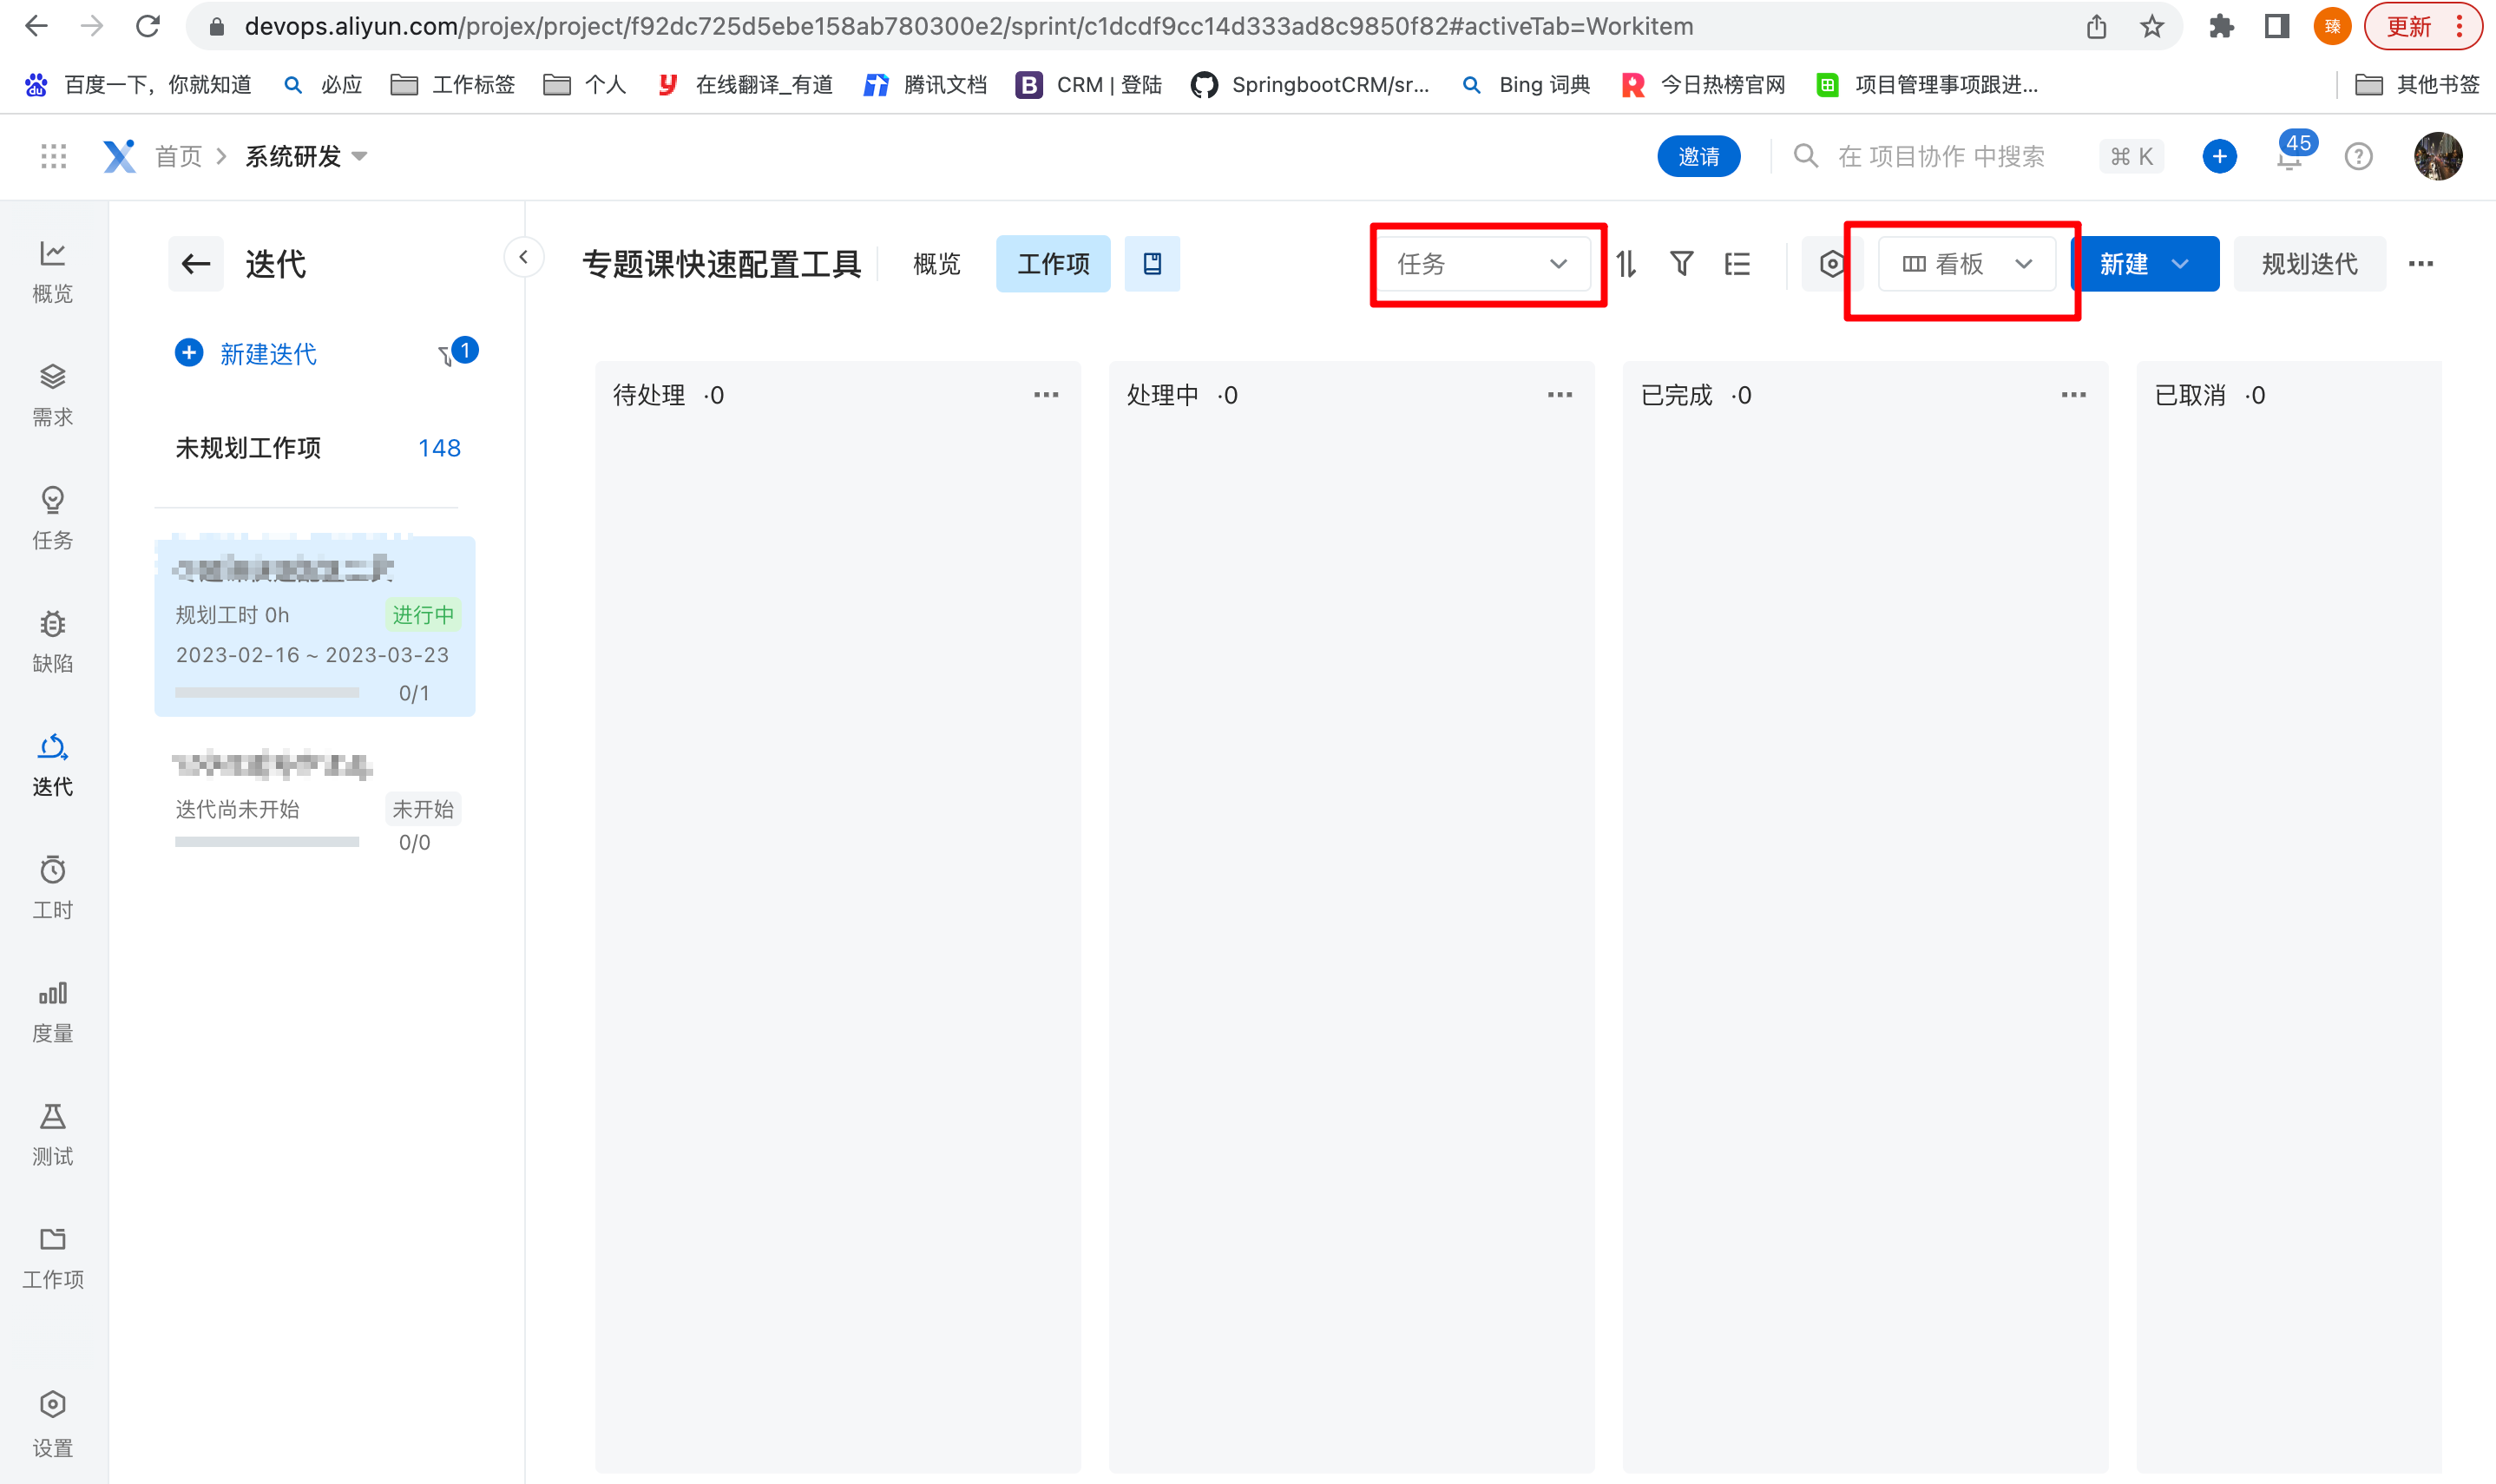Switch to the 工作项 tab

tap(1053, 264)
